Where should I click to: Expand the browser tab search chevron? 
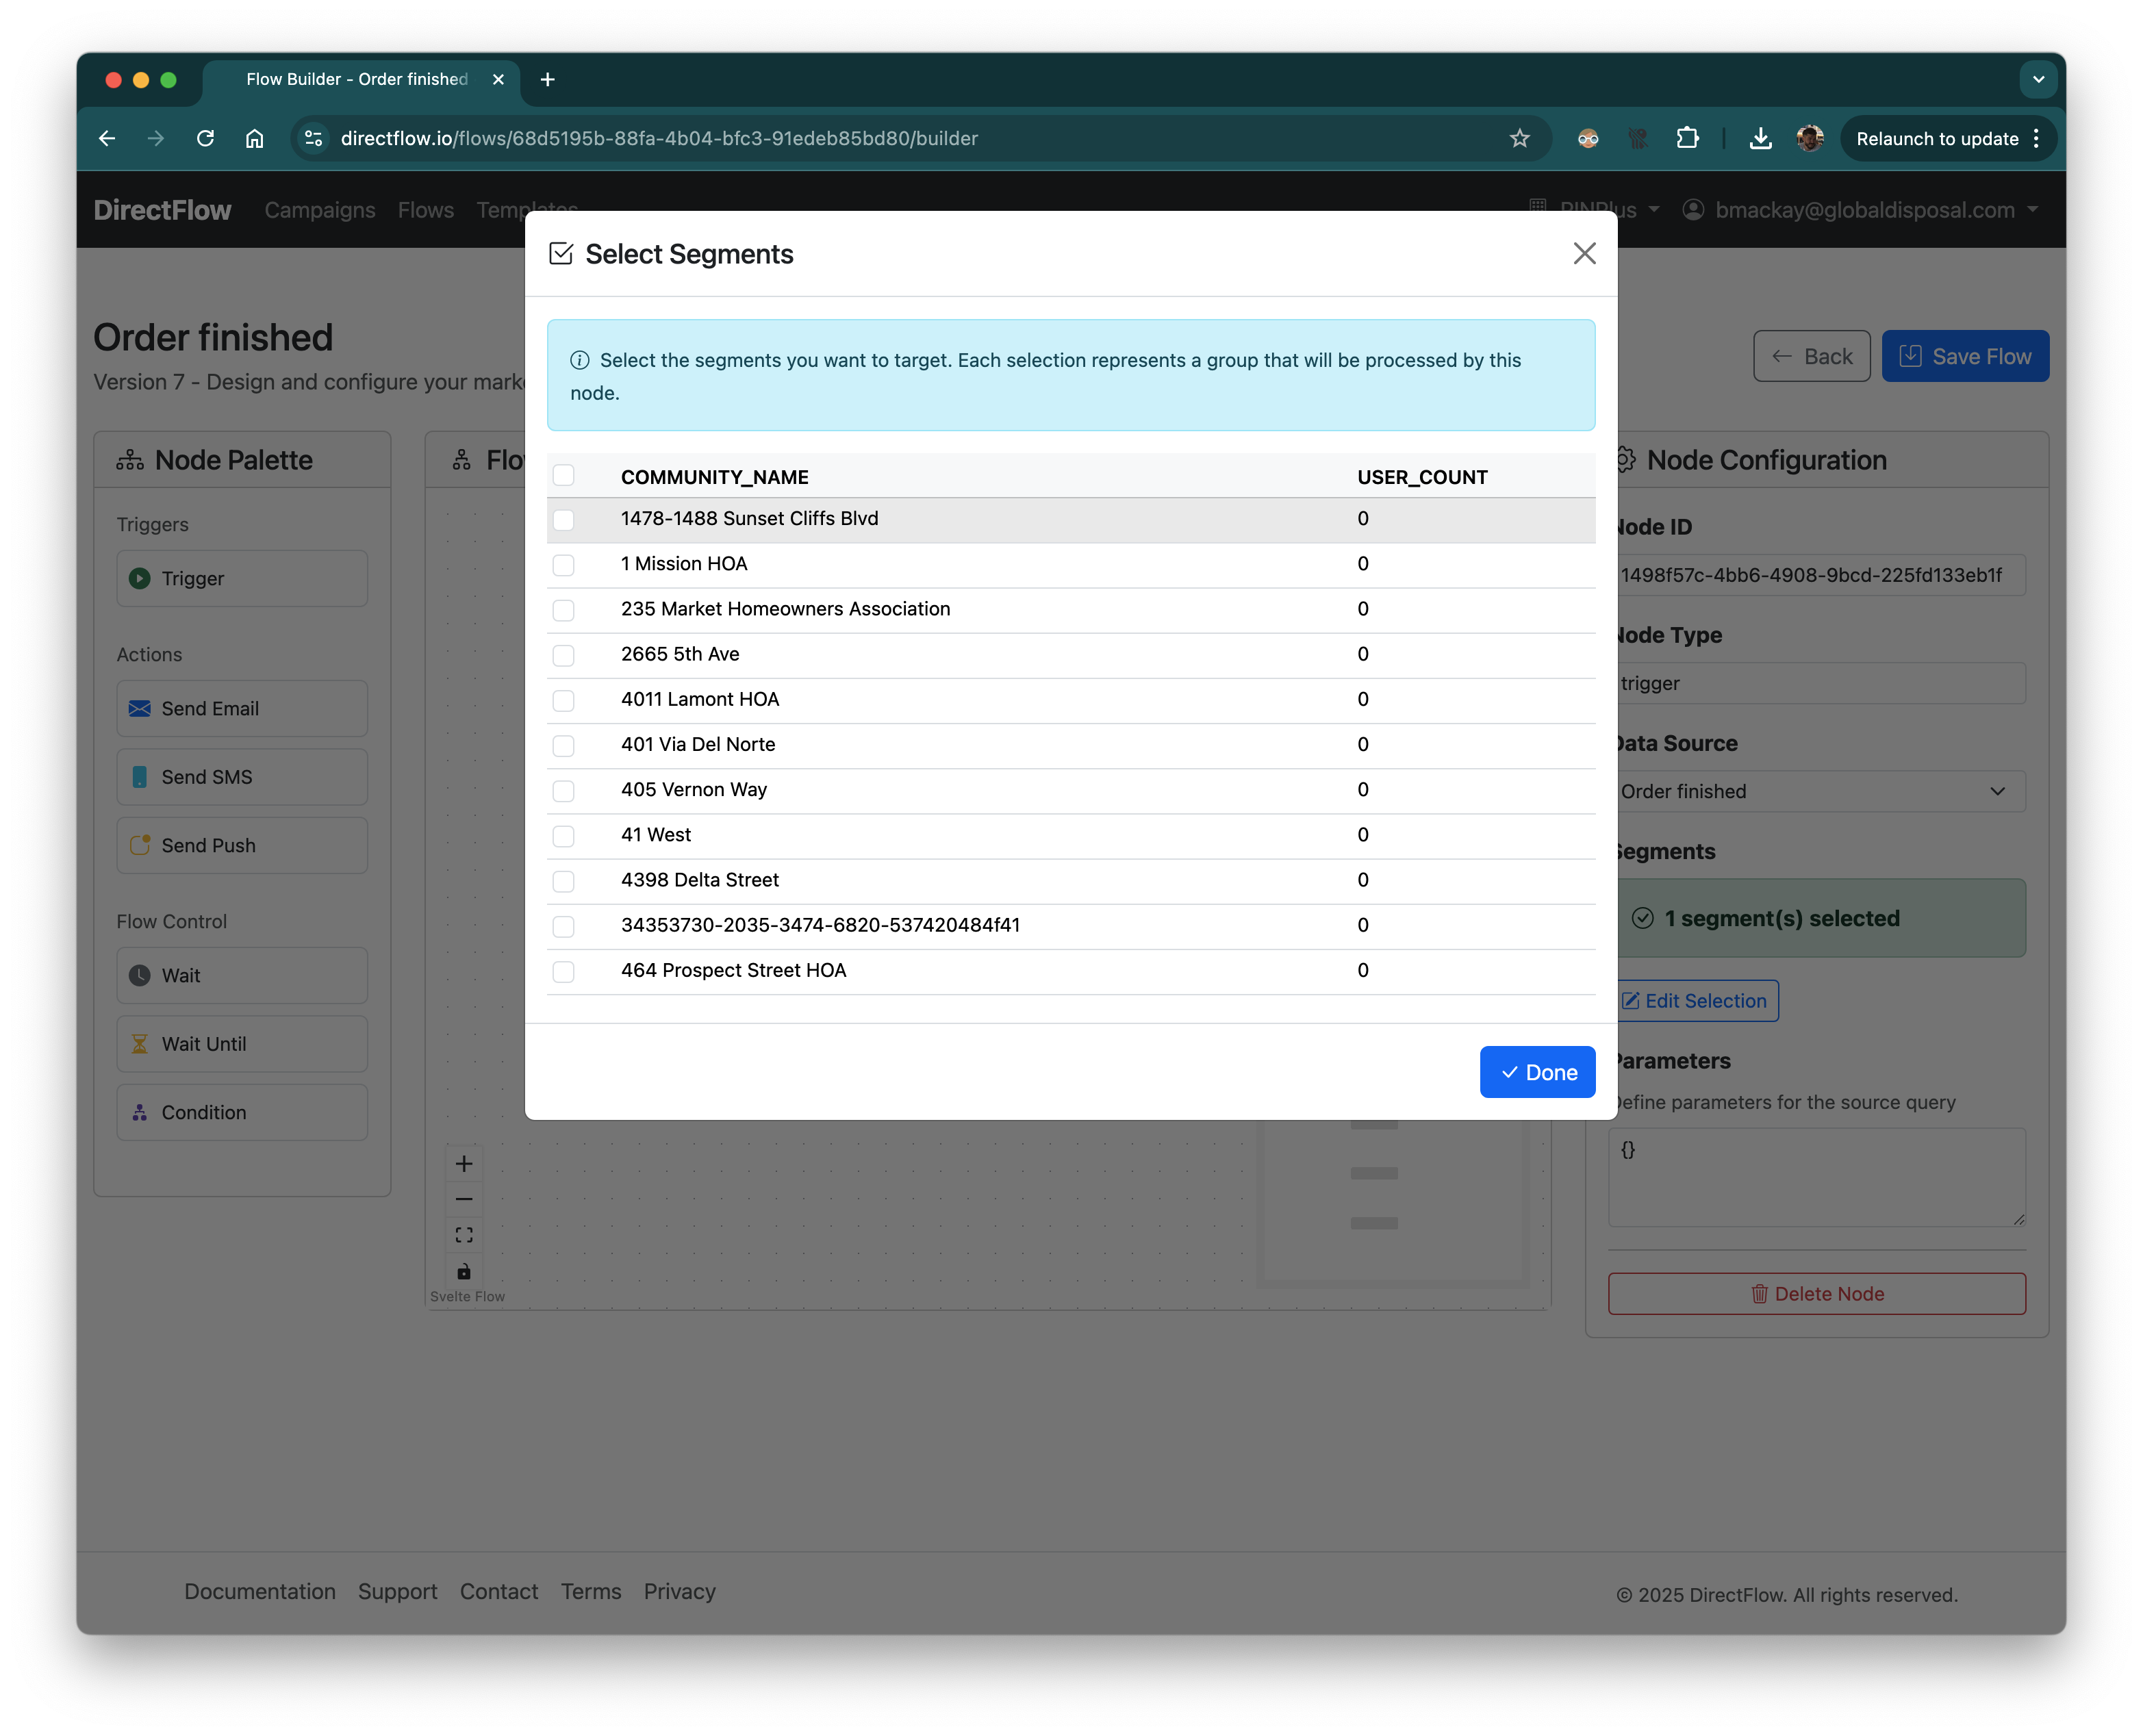(2038, 79)
